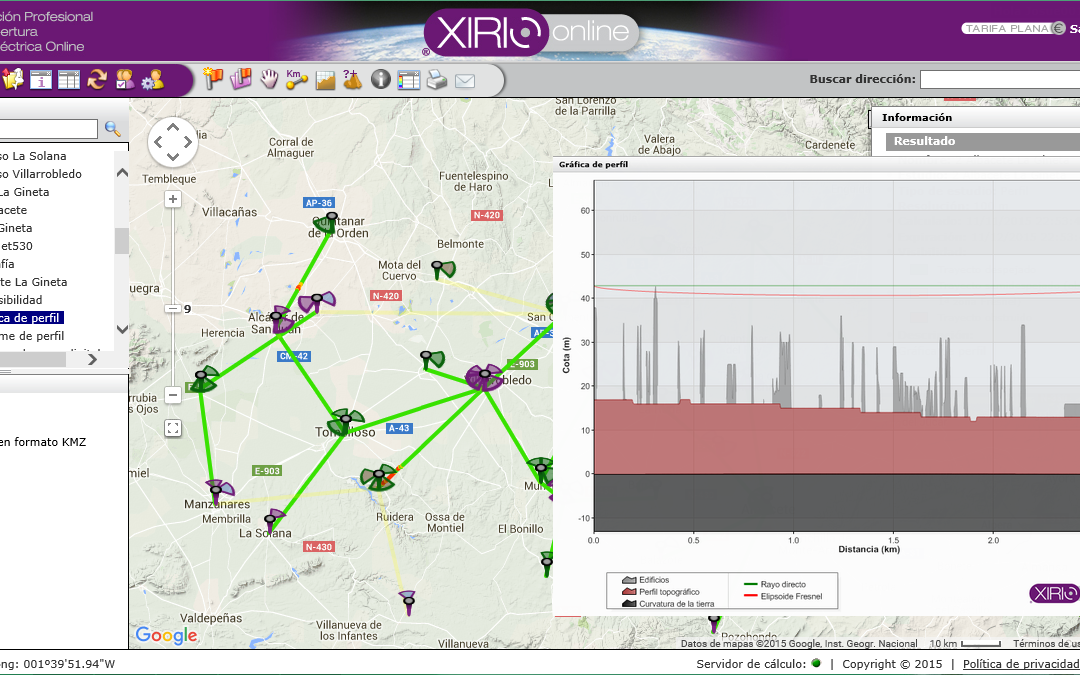Screen dimensions: 1080x675
Task: Select the elevation query mountain tool
Action: (352, 79)
